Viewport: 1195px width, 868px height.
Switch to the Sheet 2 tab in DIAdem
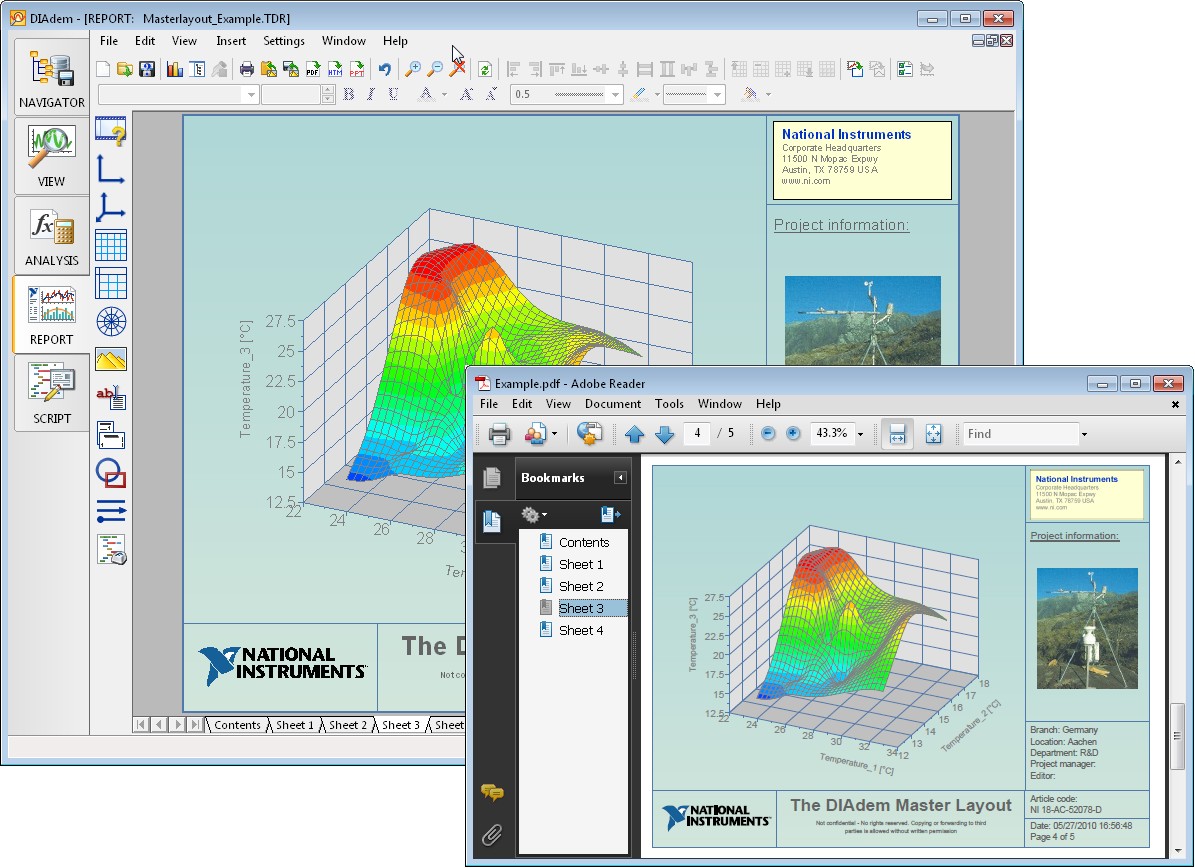point(348,725)
